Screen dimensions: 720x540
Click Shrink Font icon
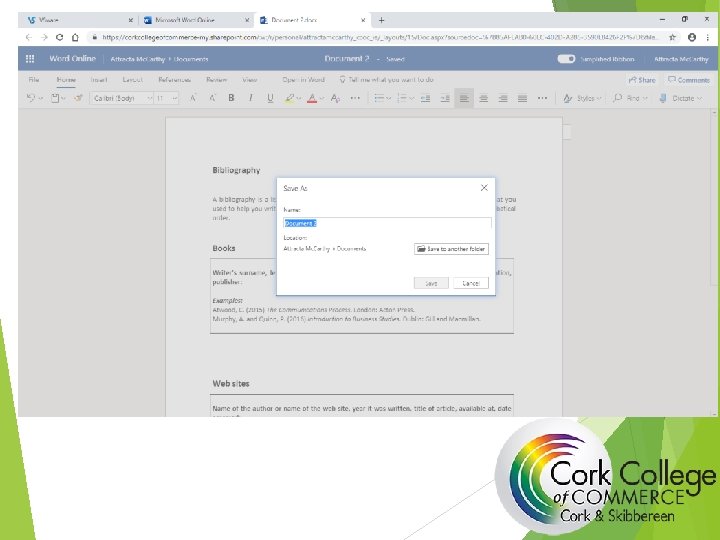212,98
